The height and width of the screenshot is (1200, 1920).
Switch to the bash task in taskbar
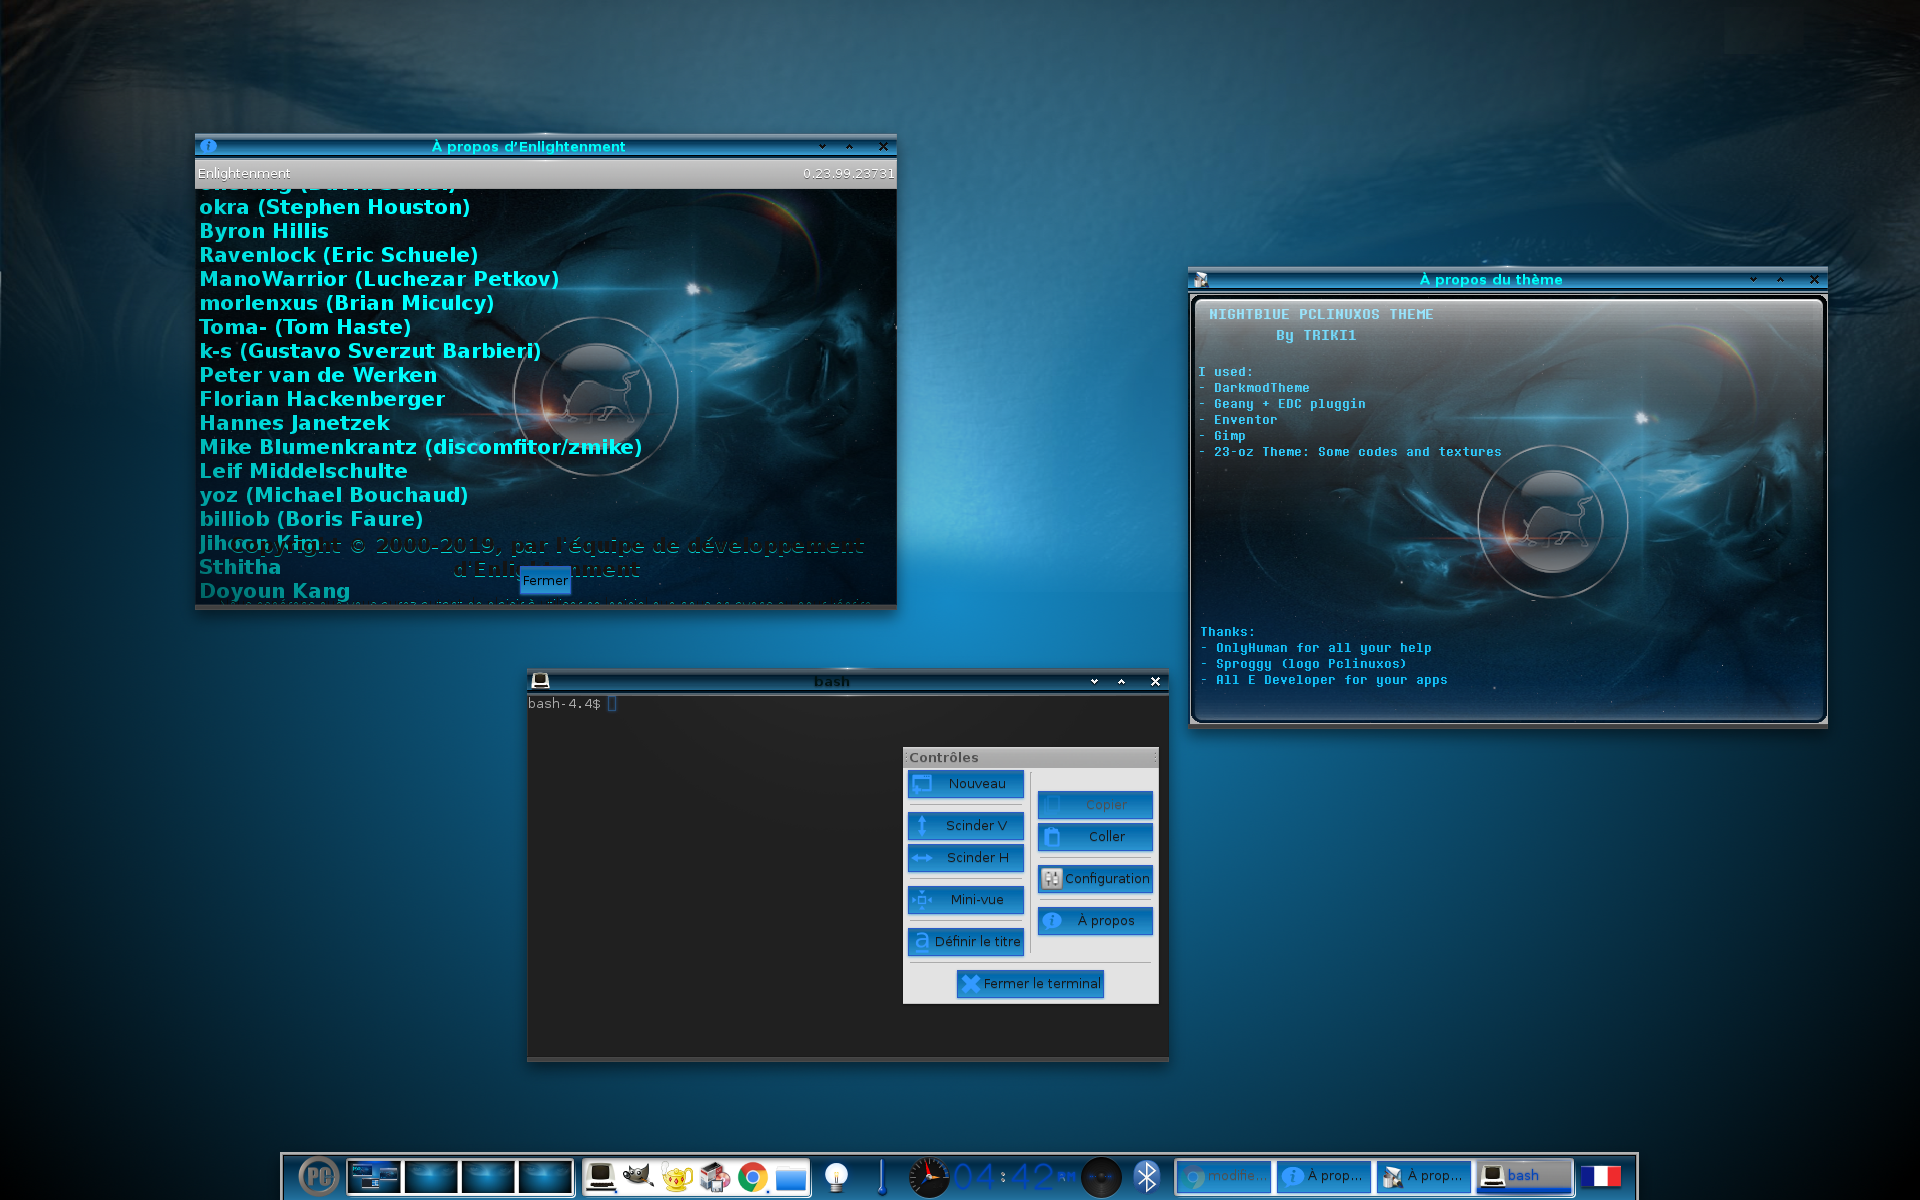point(1524,1176)
